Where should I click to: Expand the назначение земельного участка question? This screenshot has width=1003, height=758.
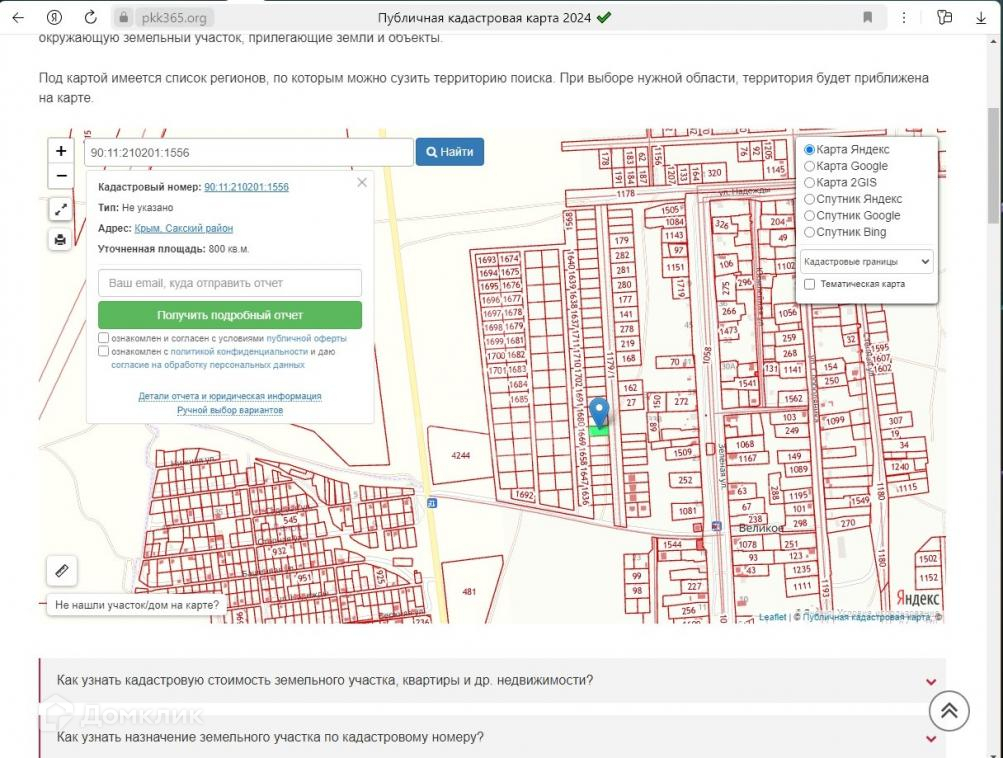[x=491, y=738]
